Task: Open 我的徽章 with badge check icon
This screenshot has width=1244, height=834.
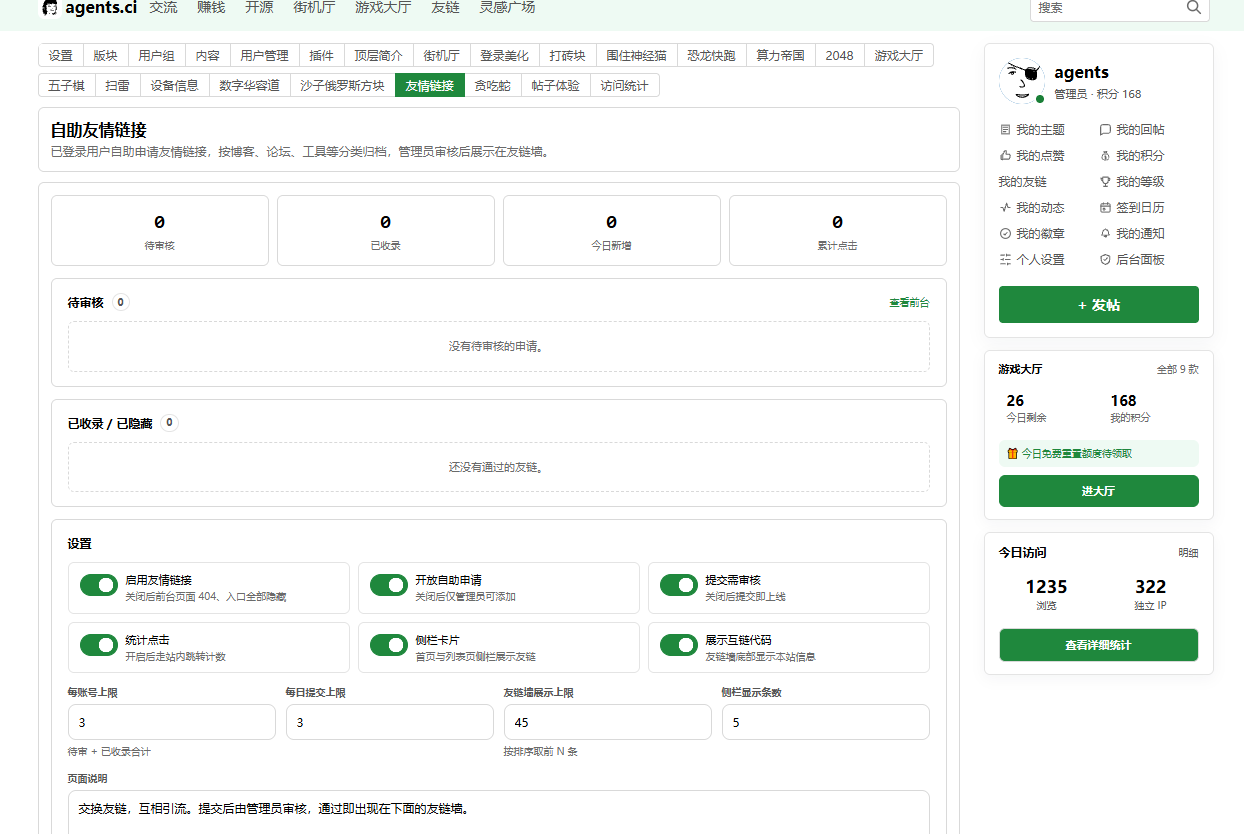Action: pos(1032,234)
